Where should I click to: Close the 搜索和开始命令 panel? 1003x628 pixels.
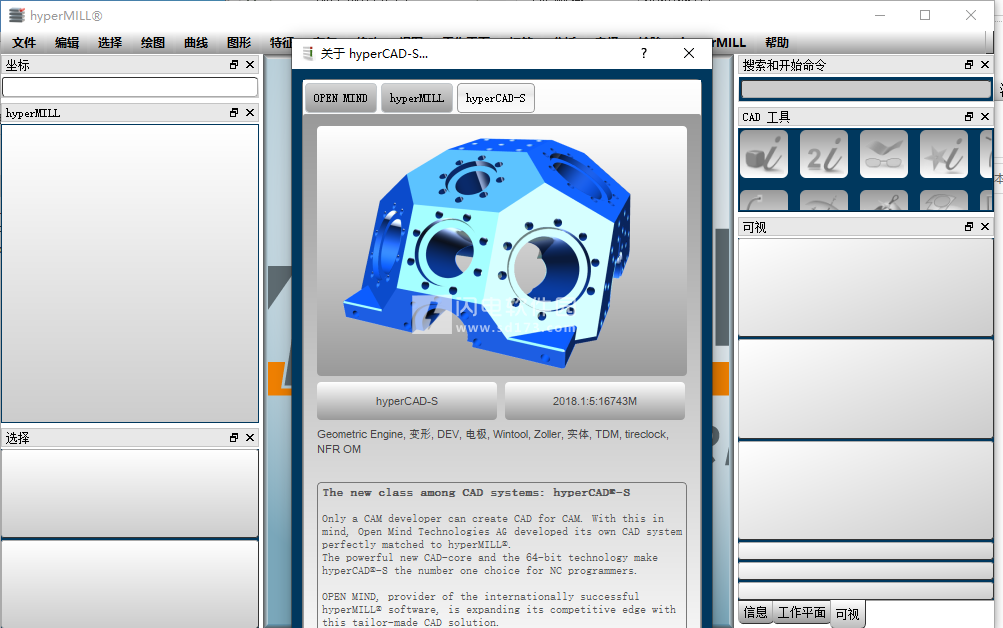(985, 65)
